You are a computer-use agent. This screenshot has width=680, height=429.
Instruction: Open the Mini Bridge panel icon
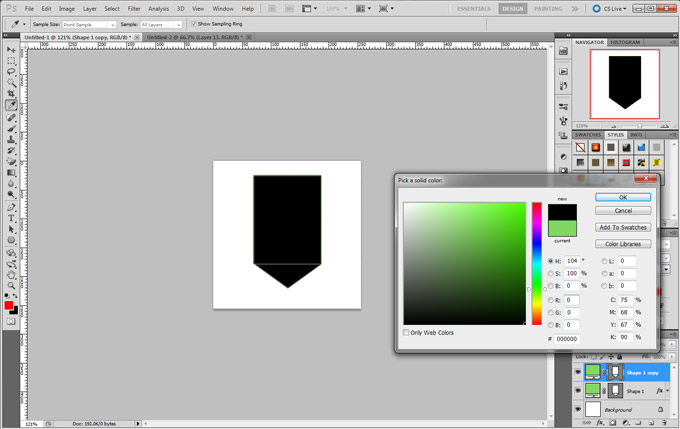click(563, 51)
